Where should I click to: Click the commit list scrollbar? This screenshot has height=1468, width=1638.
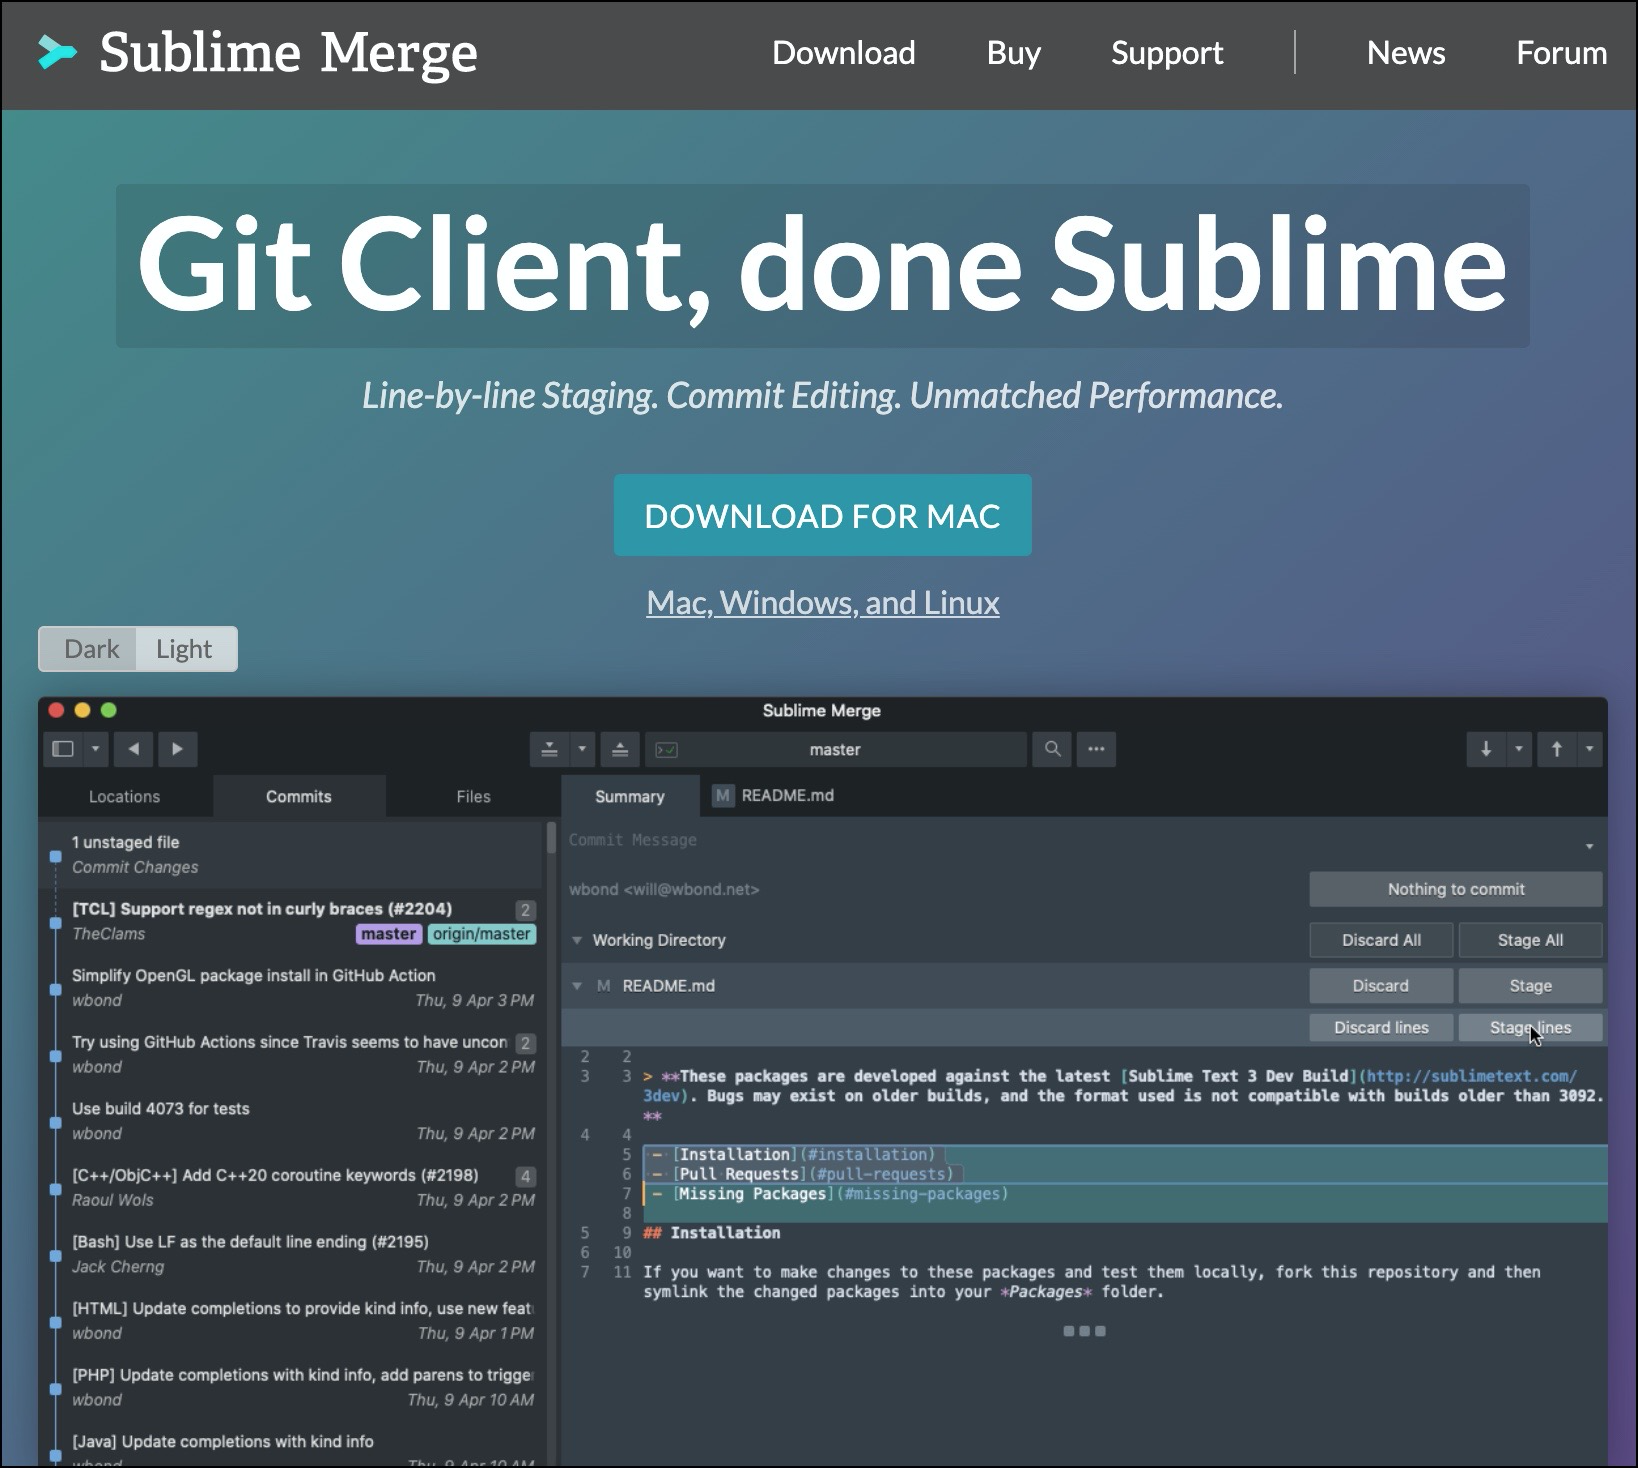551,838
